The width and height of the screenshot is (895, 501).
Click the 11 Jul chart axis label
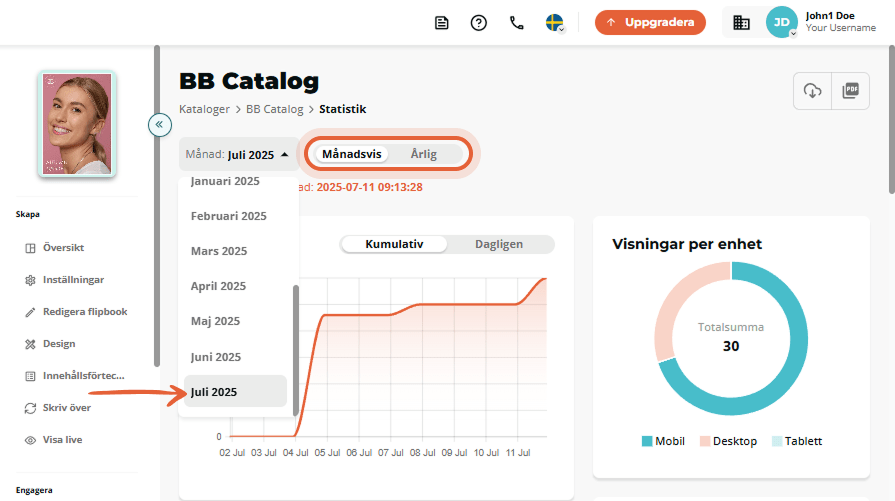tap(518, 452)
